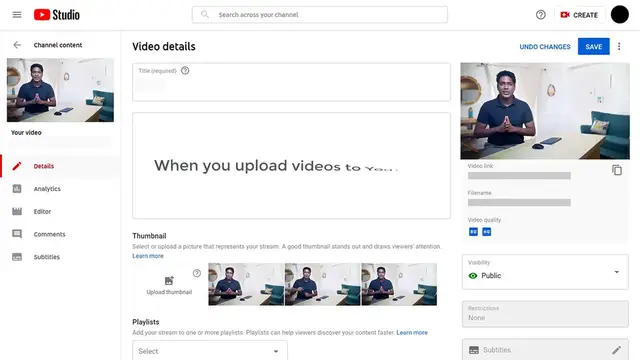Click the Editor clapperboard icon
The height and width of the screenshot is (360, 640).
[x=17, y=211]
